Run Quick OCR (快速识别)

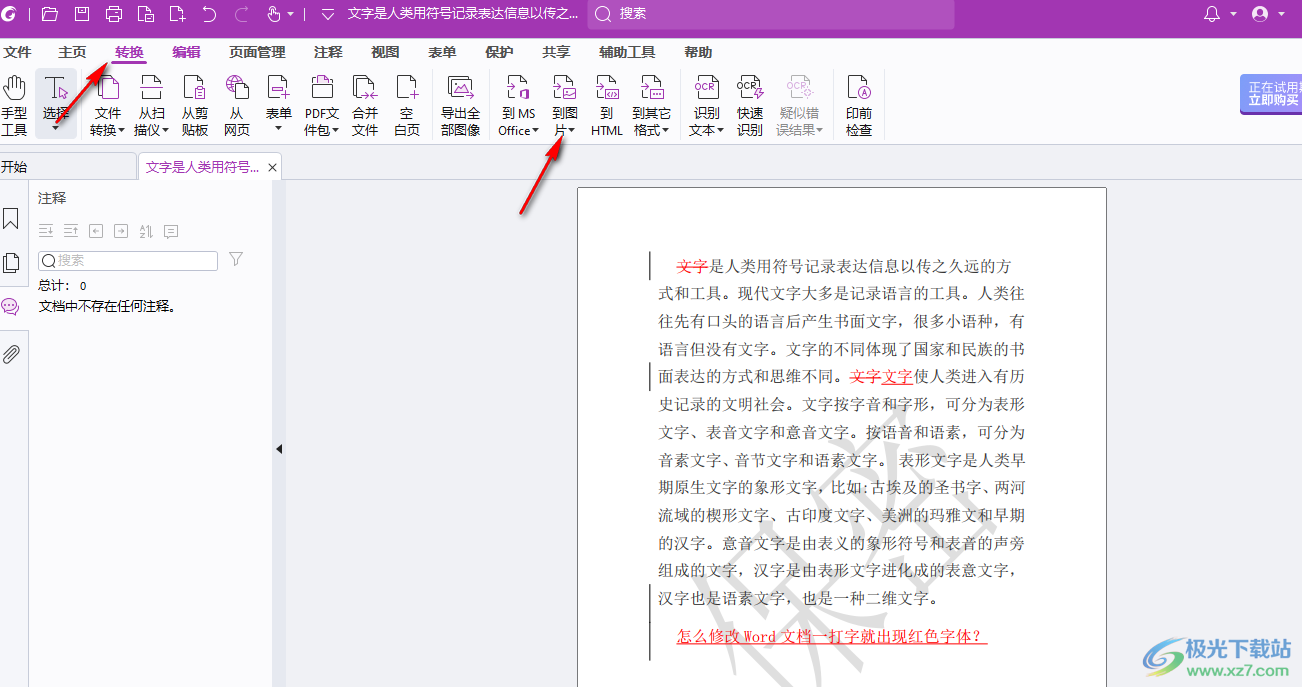click(x=750, y=105)
